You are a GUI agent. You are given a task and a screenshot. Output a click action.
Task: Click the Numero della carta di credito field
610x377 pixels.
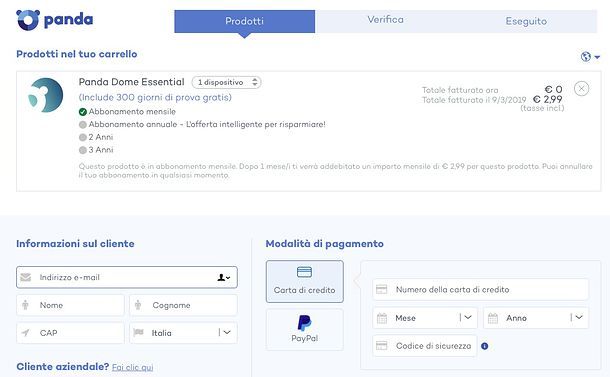coord(480,289)
